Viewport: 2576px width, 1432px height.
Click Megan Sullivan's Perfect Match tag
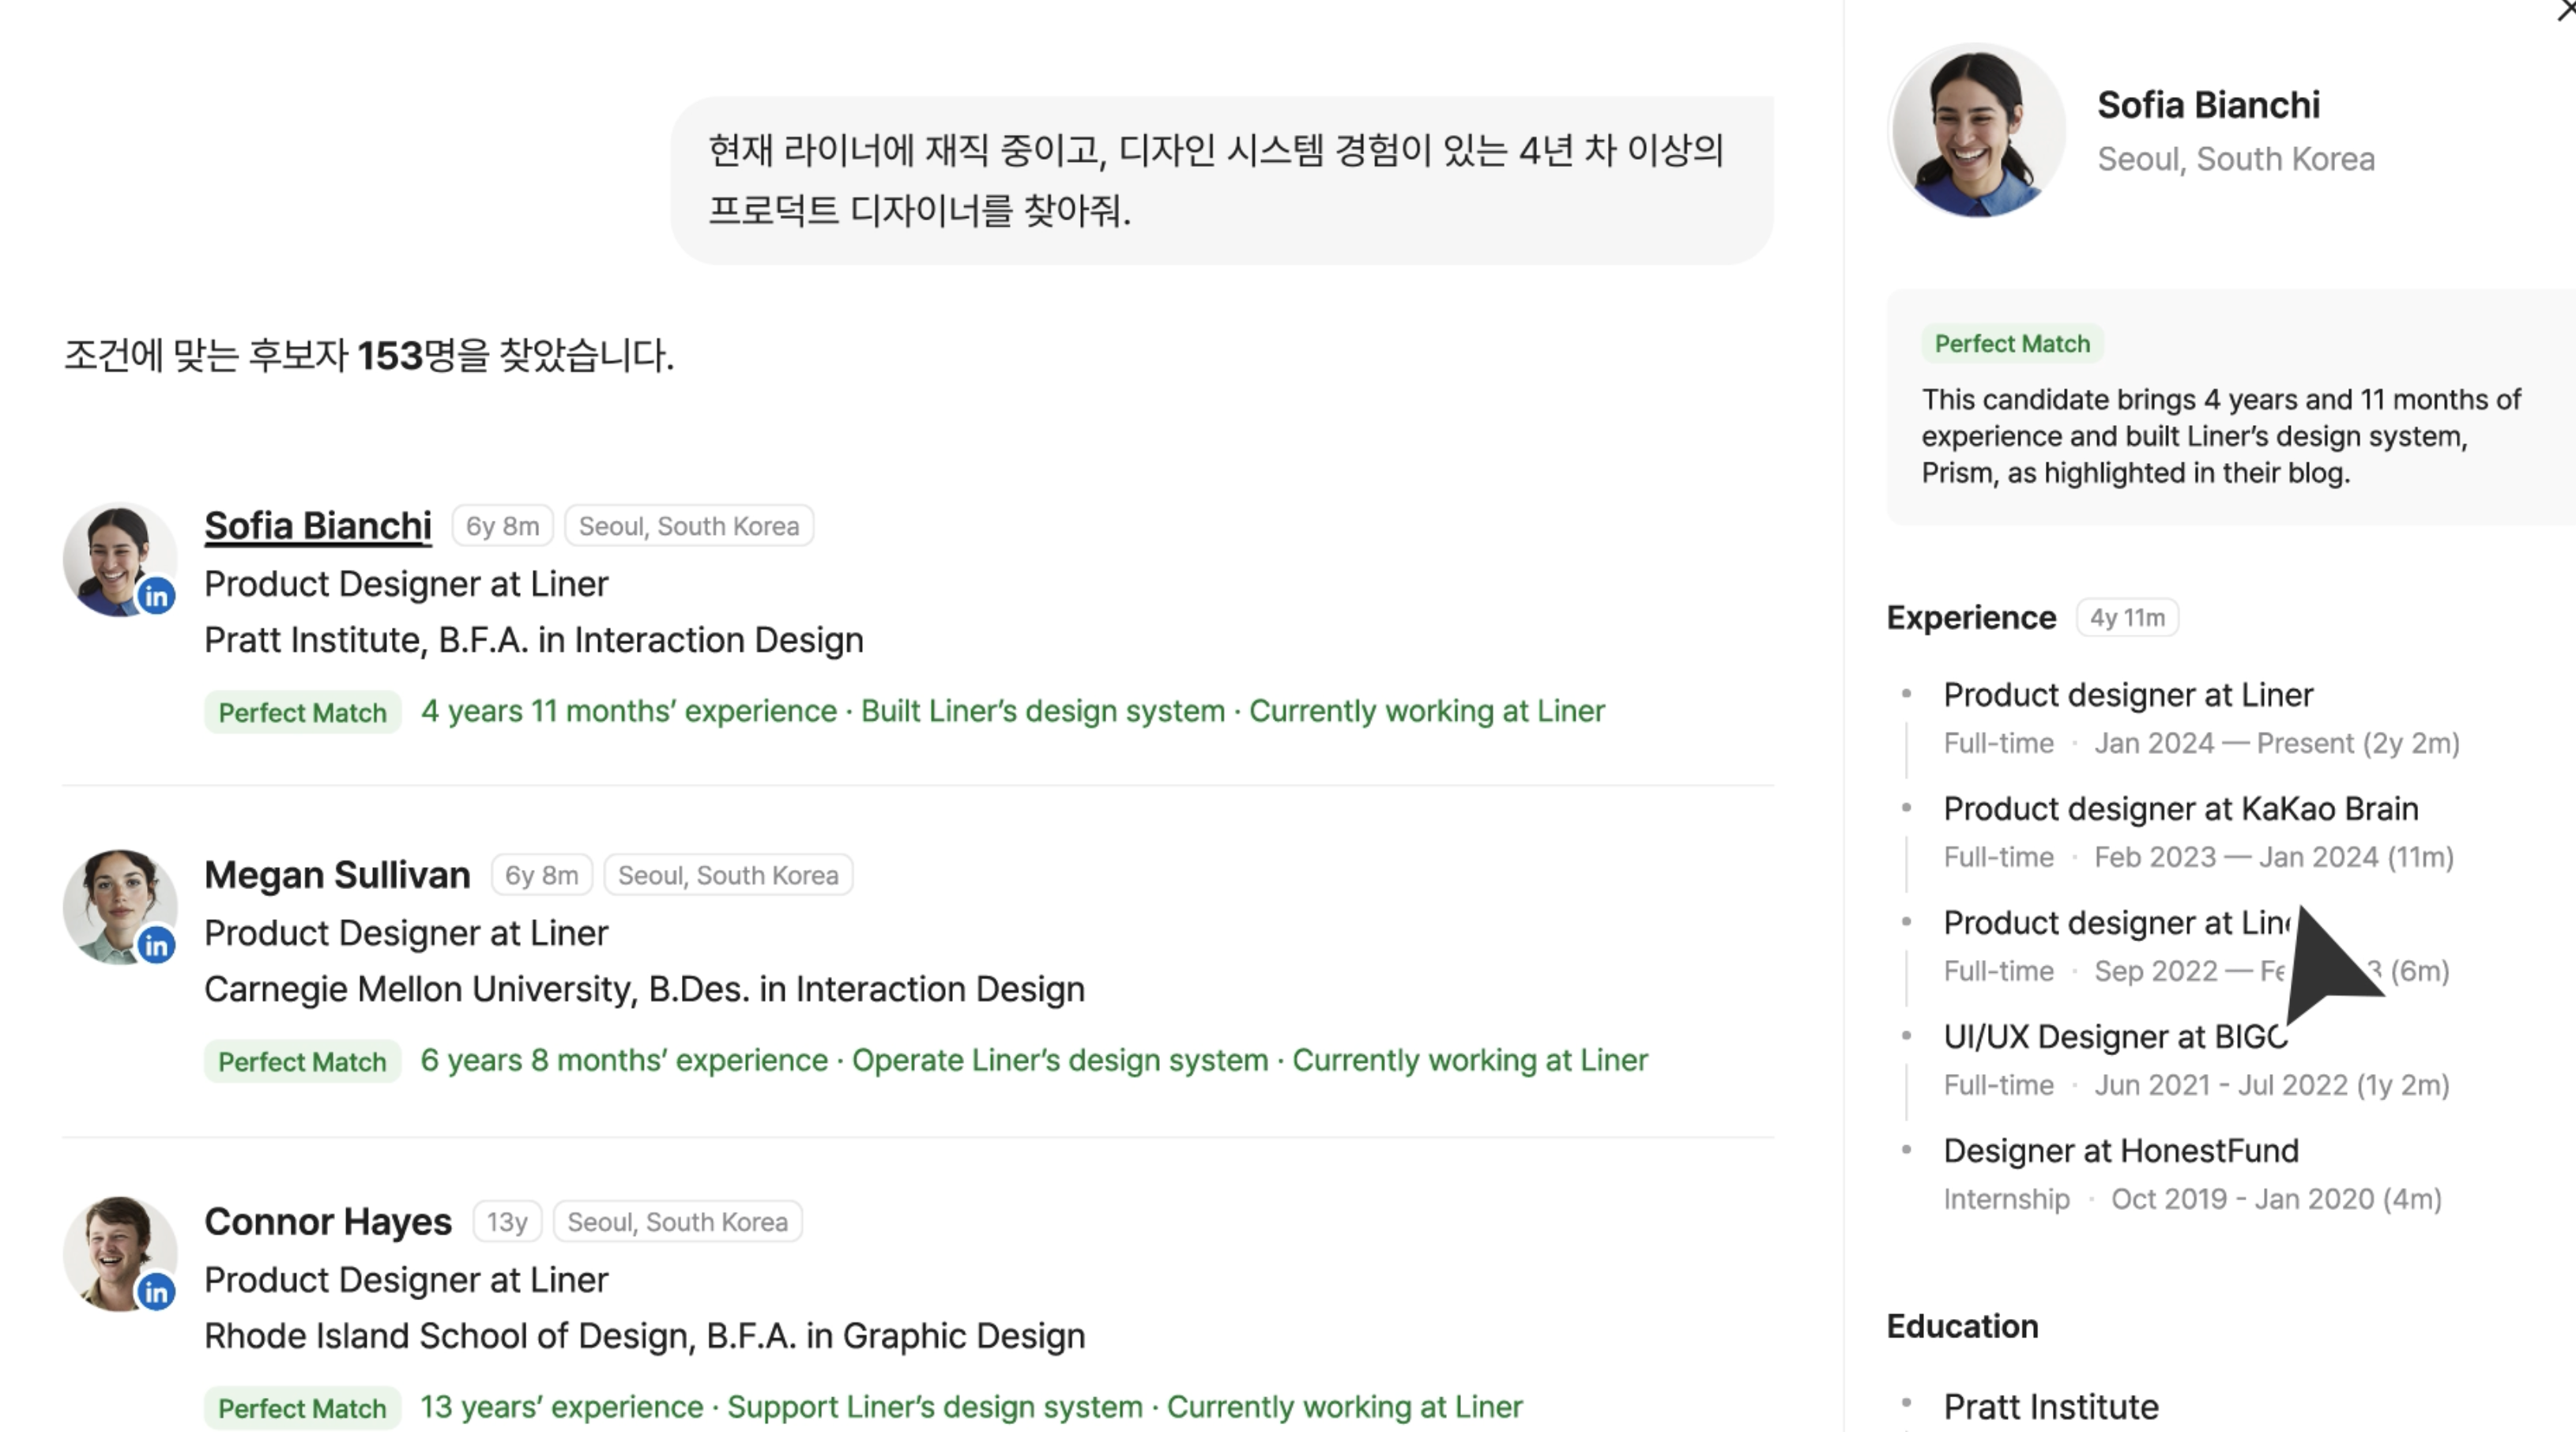click(302, 1062)
